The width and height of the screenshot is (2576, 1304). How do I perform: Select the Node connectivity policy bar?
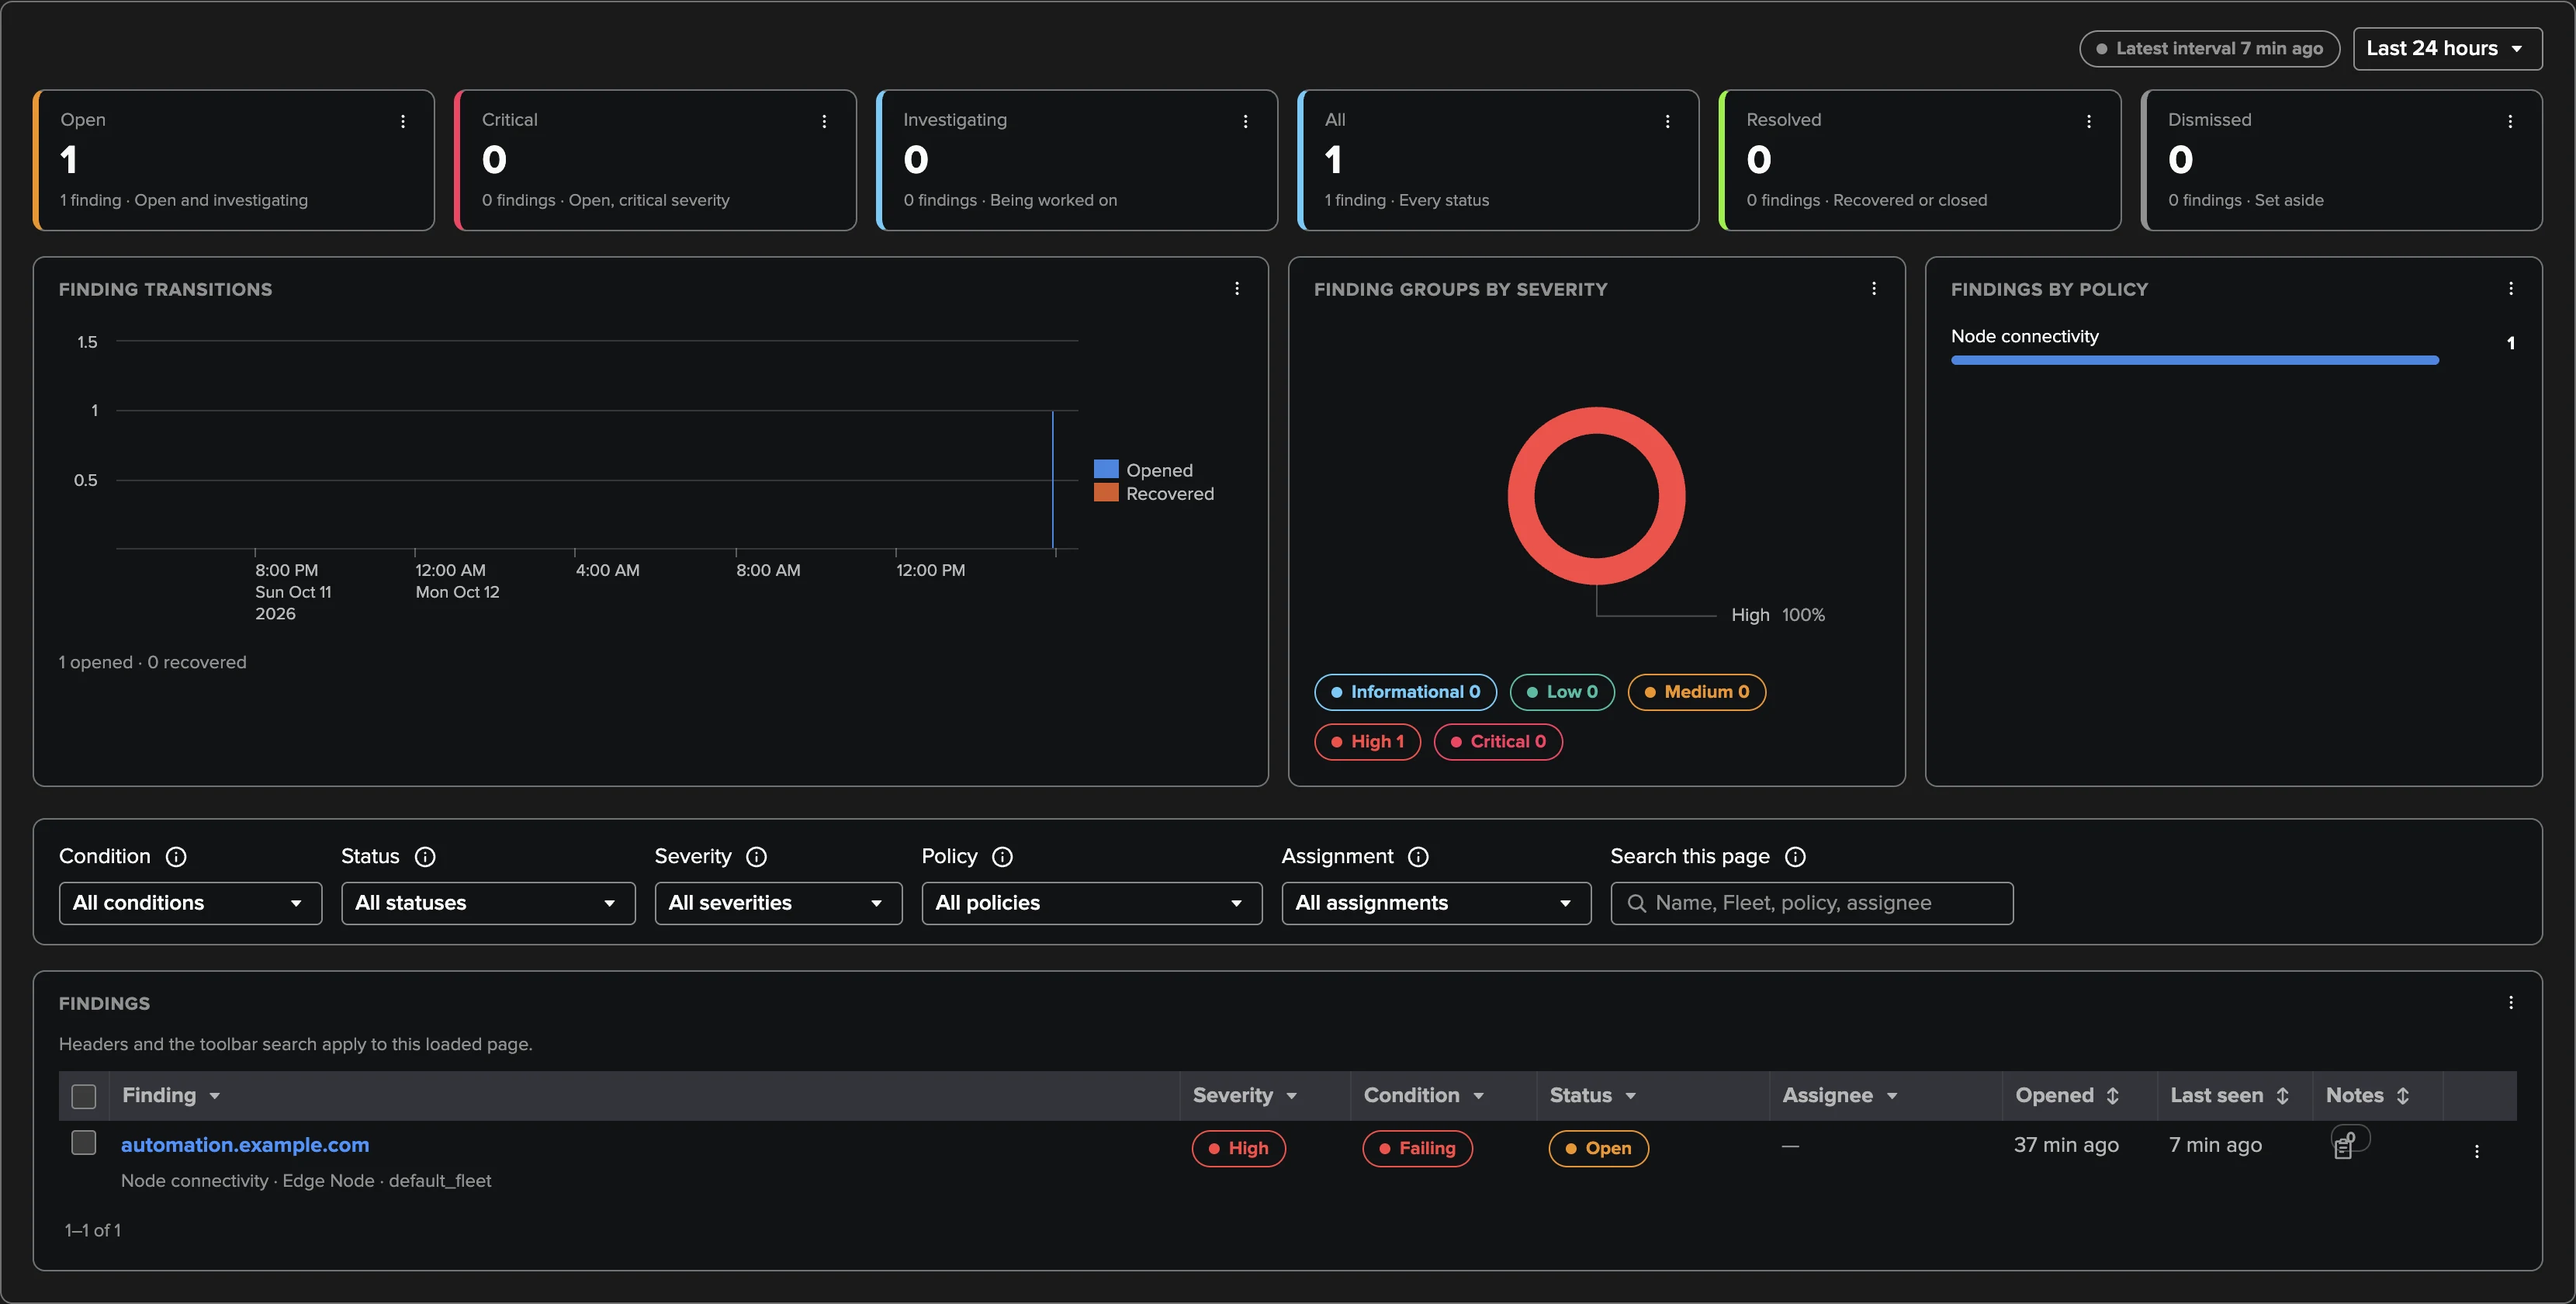[2194, 360]
